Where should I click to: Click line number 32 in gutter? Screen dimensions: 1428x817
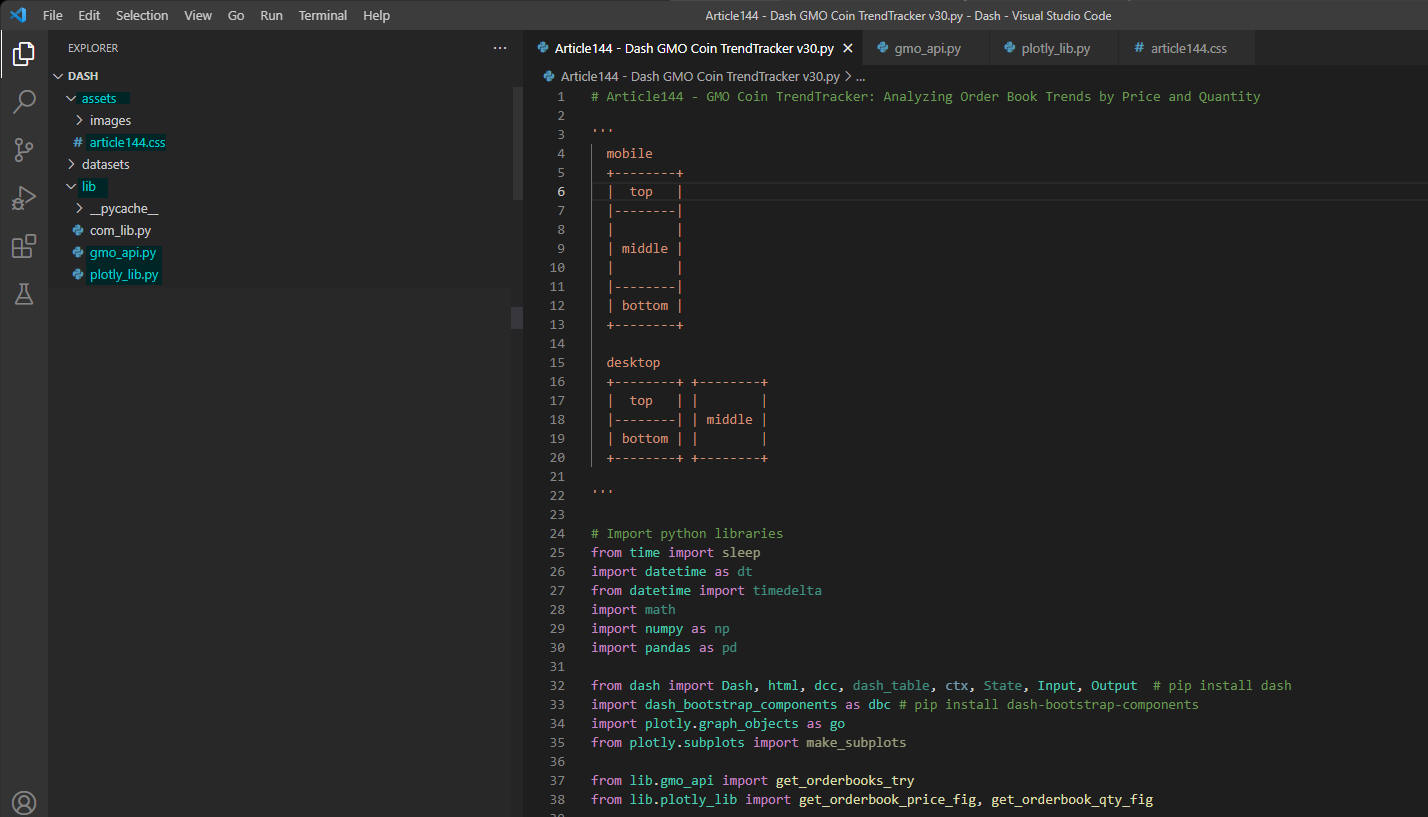coord(557,685)
